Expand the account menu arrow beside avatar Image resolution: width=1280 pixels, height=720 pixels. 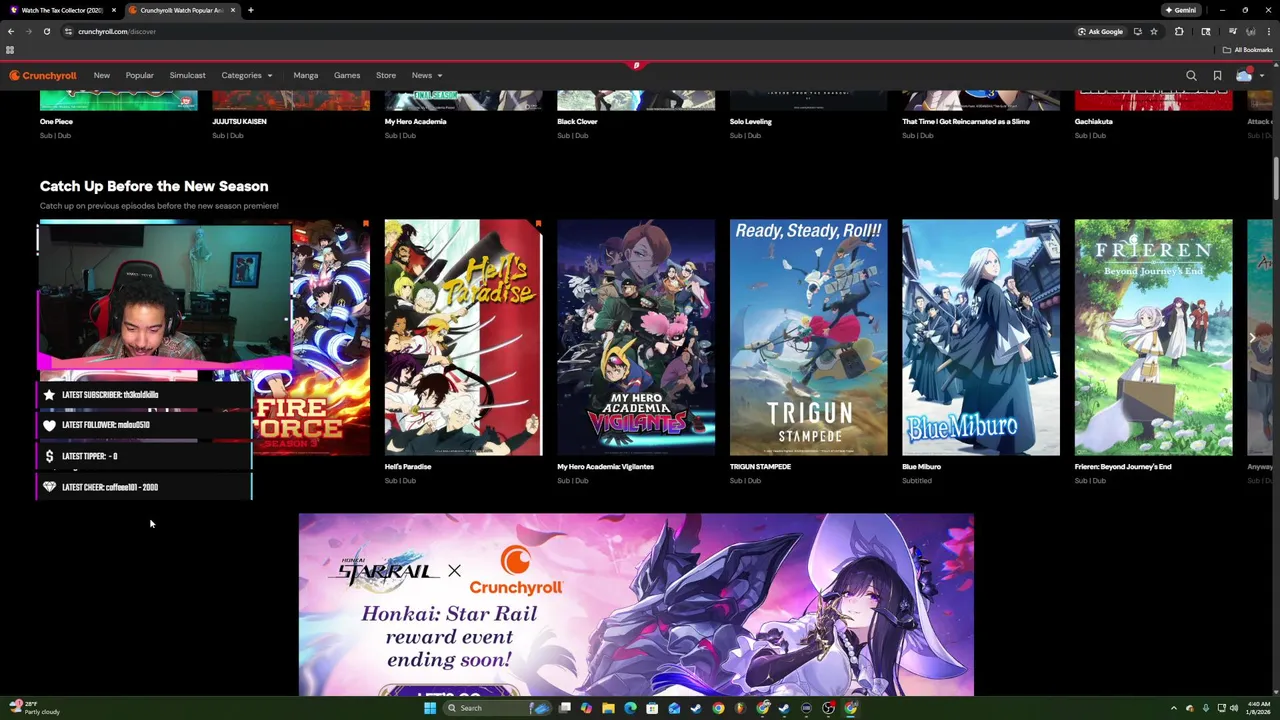point(1262,76)
